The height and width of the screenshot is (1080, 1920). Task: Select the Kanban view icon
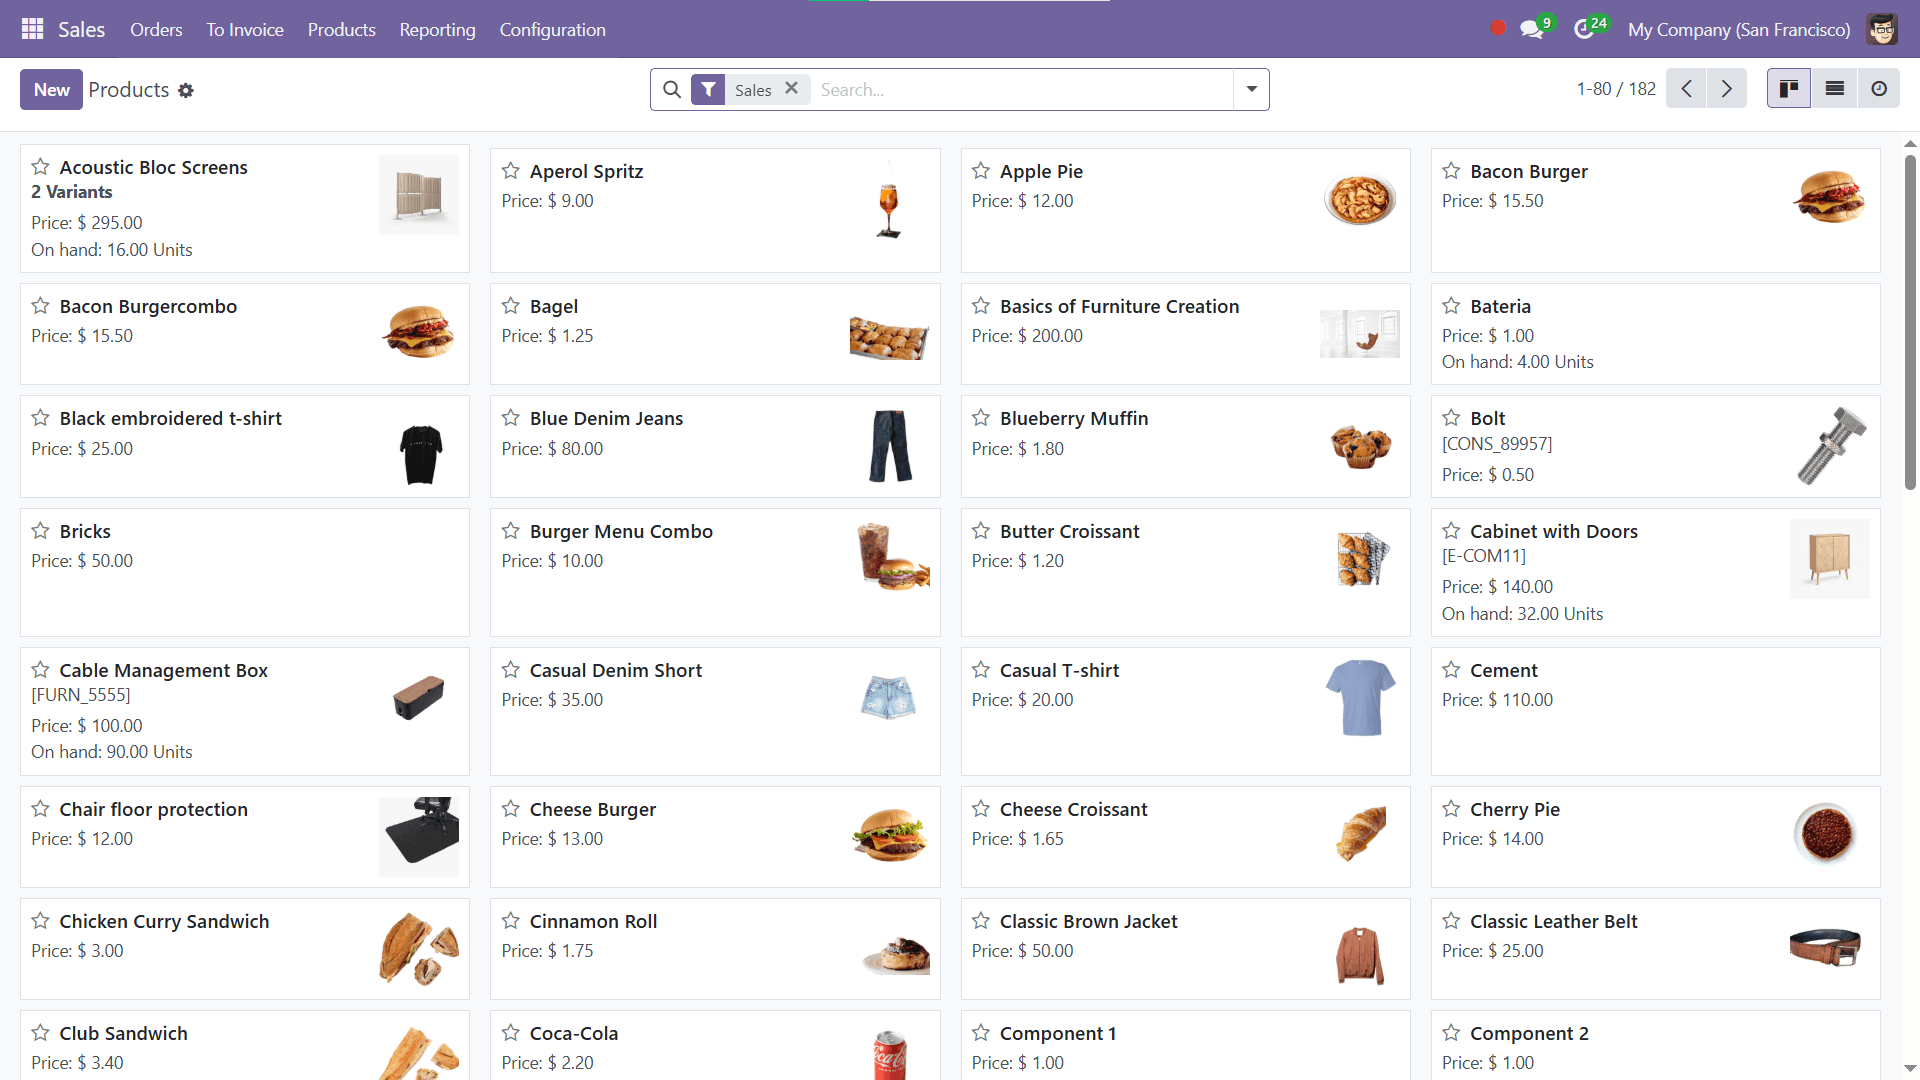tap(1789, 88)
